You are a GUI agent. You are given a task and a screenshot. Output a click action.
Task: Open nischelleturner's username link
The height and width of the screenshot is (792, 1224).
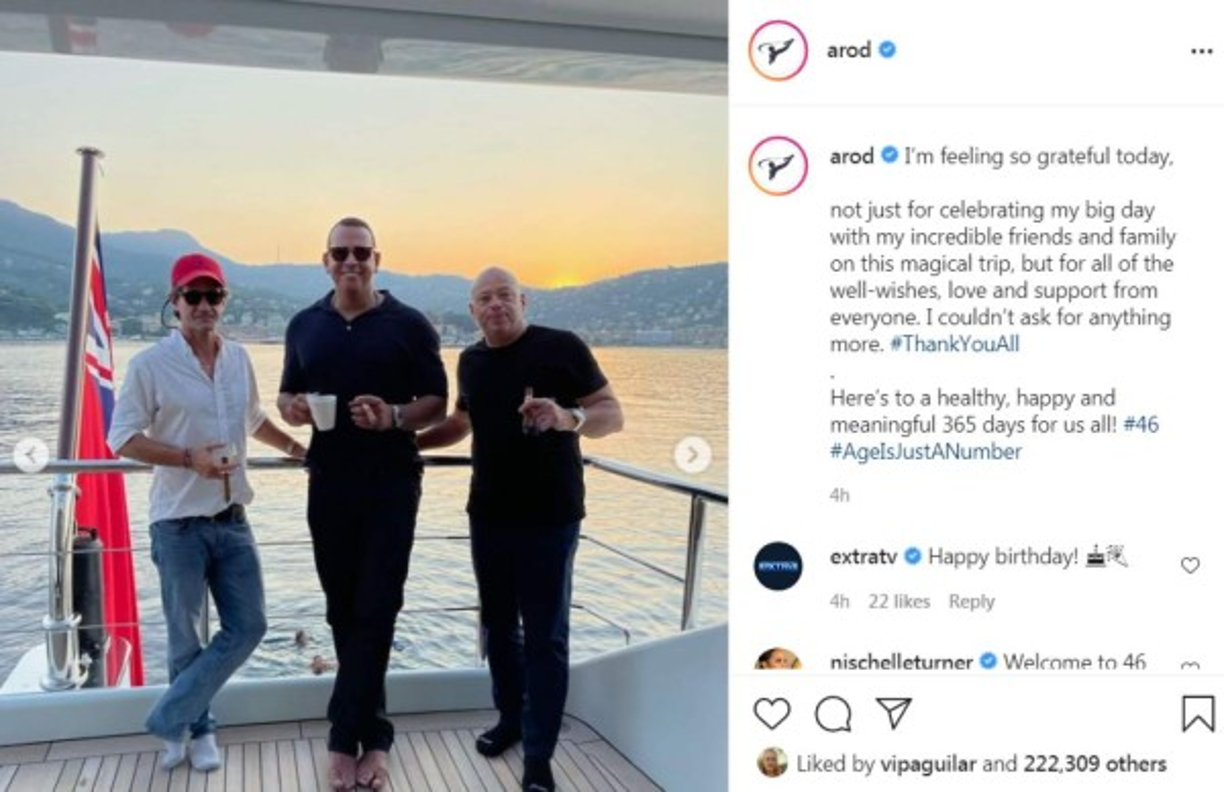pyautogui.click(x=902, y=661)
